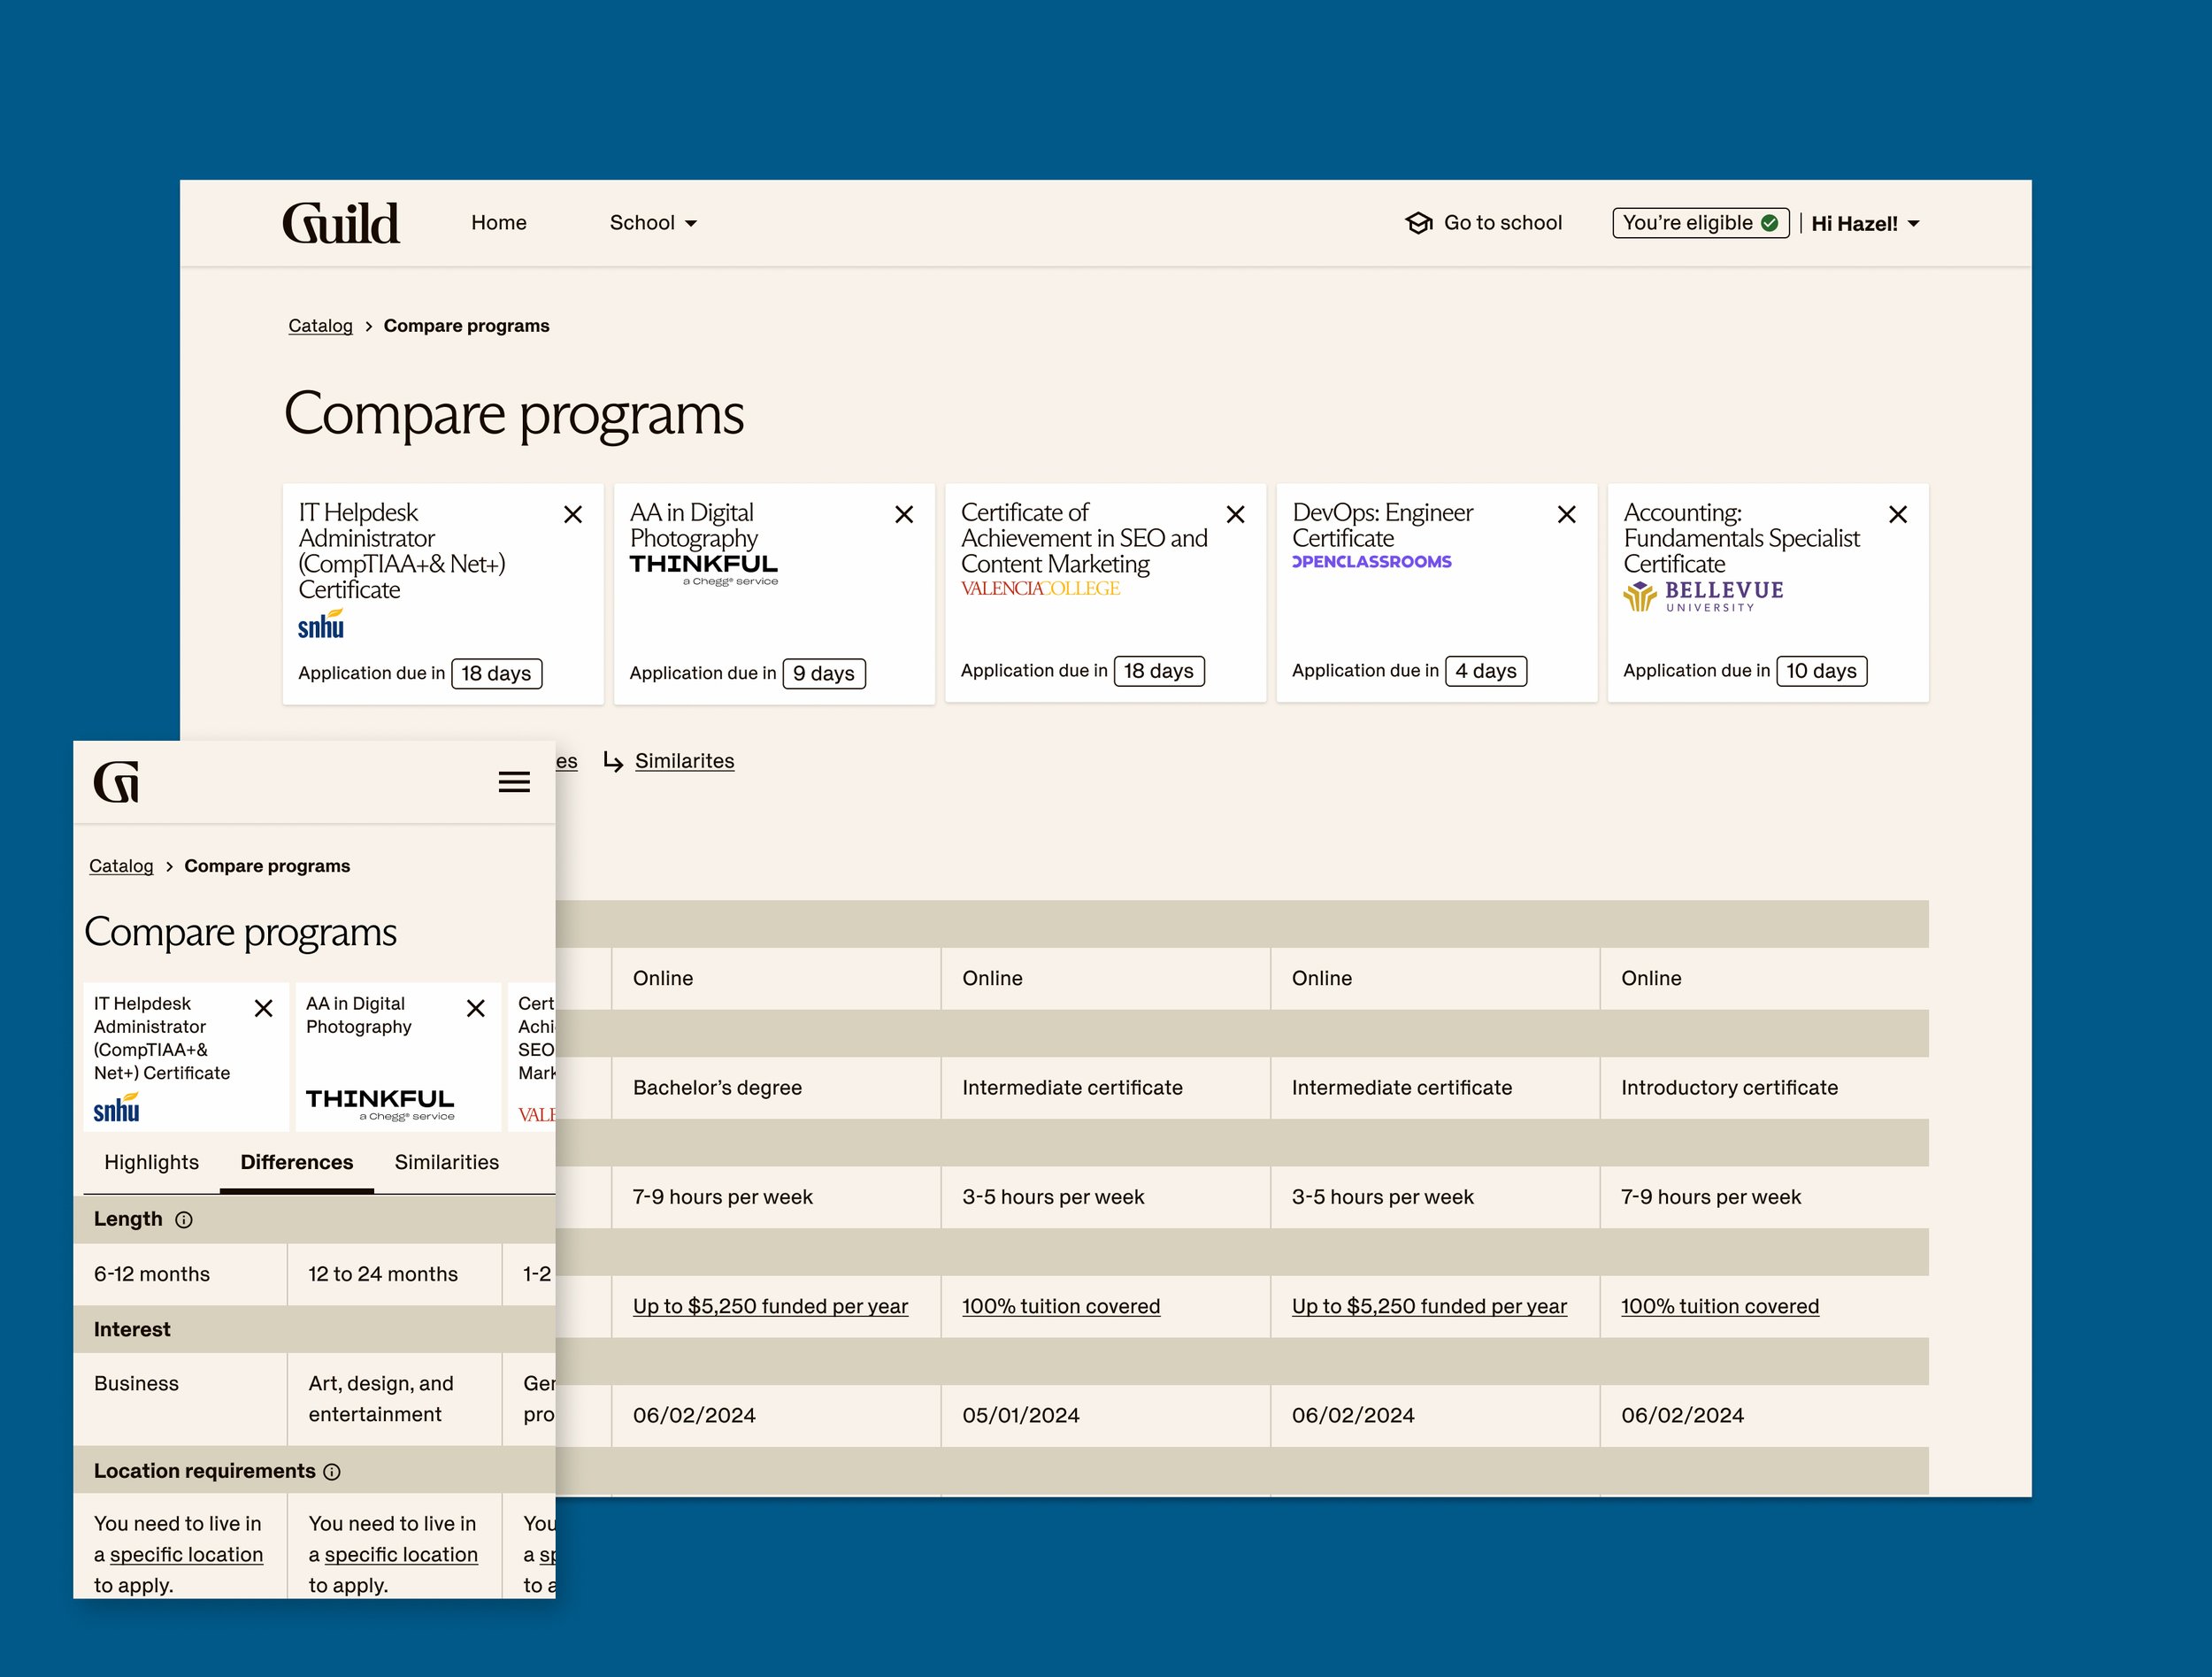The height and width of the screenshot is (1677, 2212).
Task: Click the mobile Guild G logo
Action: tap(117, 782)
